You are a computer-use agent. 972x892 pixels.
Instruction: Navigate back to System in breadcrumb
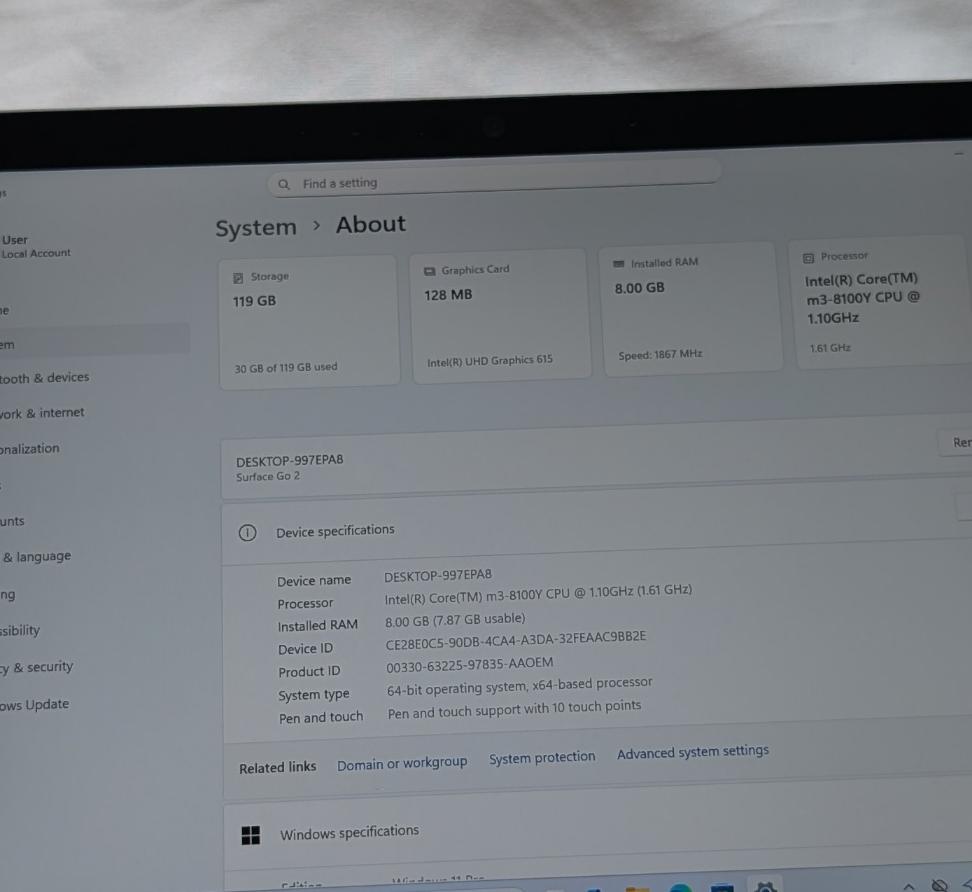click(x=256, y=229)
